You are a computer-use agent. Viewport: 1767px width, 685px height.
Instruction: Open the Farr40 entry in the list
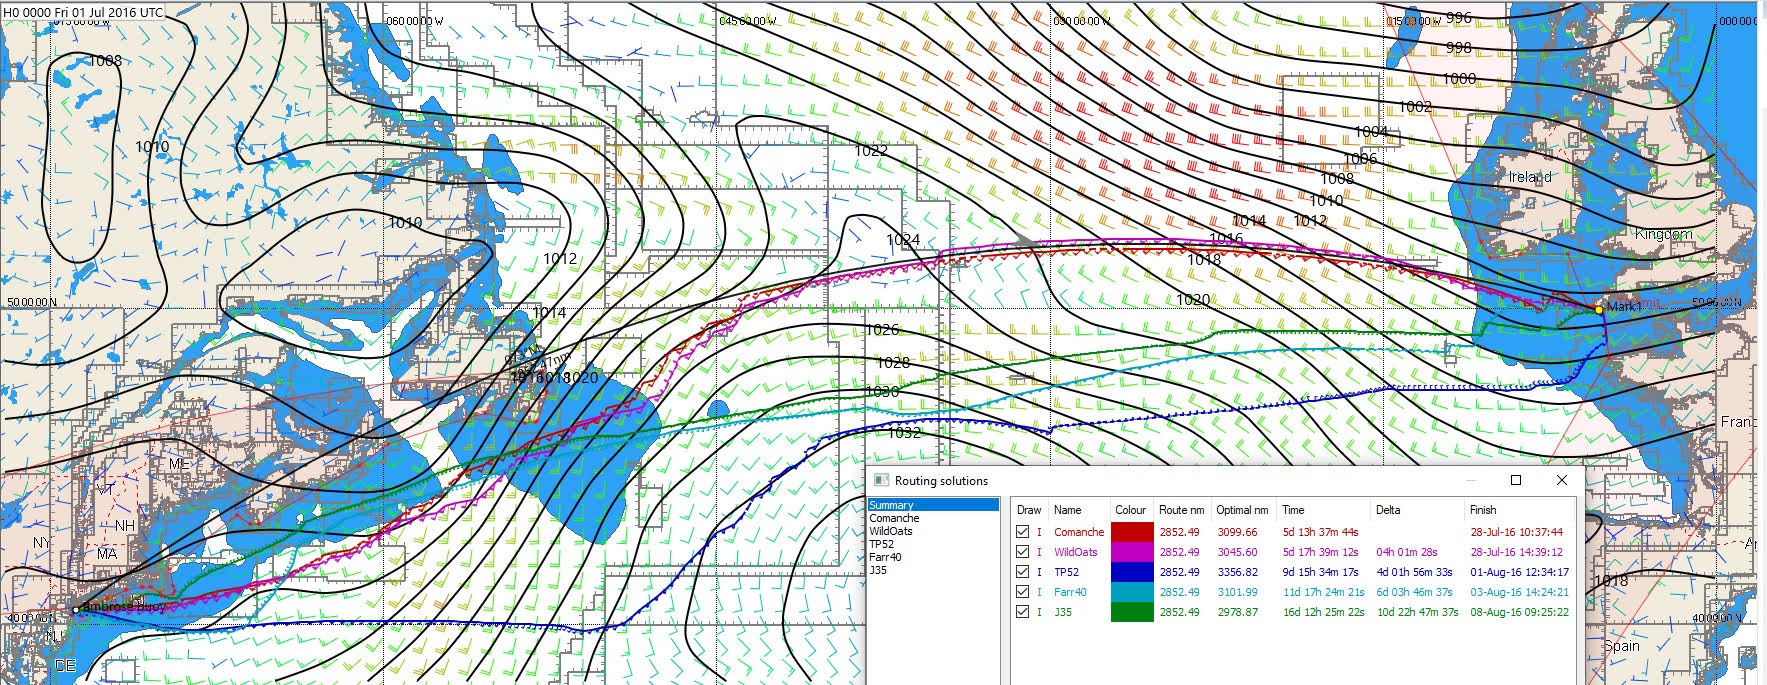point(885,557)
